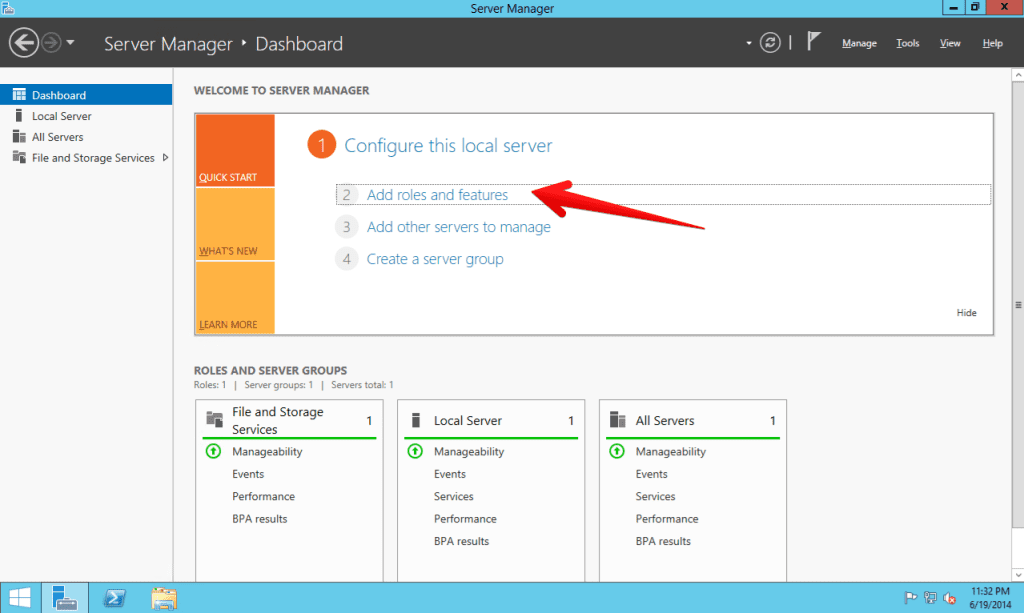
Task: Click the Dashboard sidebar icon
Action: pyautogui.click(x=19, y=95)
